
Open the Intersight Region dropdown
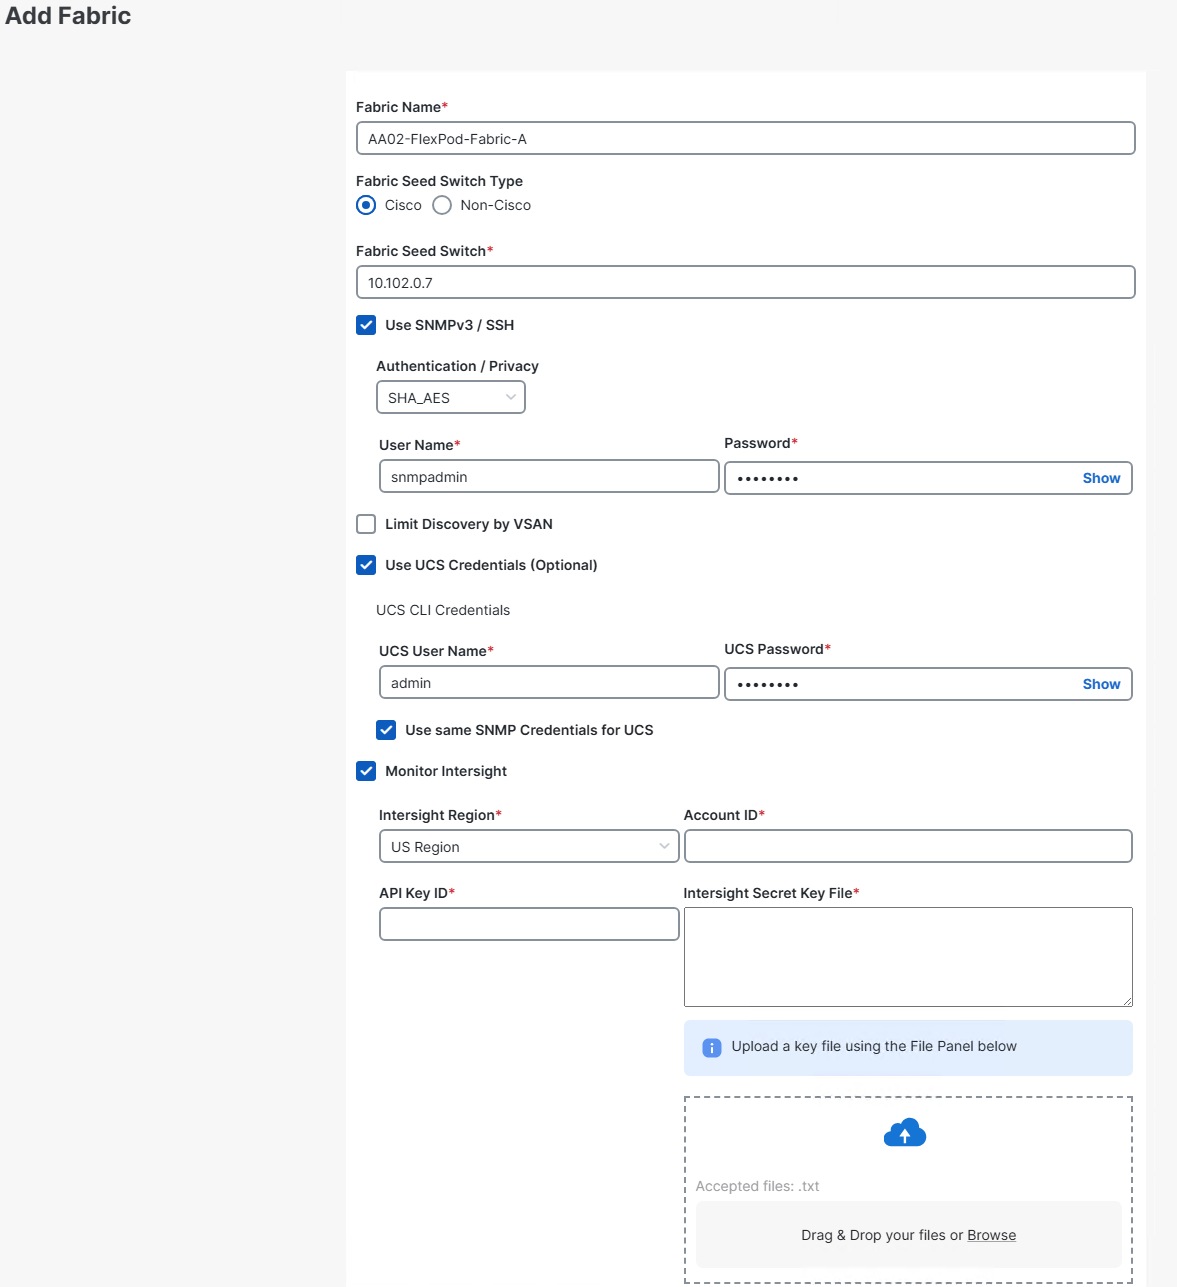tap(529, 847)
